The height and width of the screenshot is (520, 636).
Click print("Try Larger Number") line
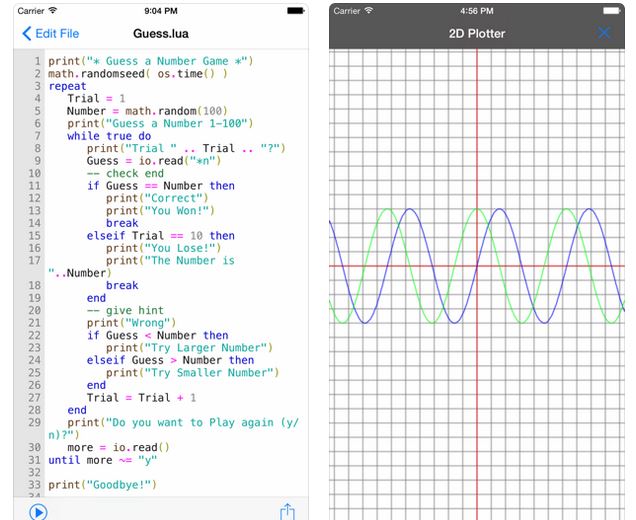[189, 348]
